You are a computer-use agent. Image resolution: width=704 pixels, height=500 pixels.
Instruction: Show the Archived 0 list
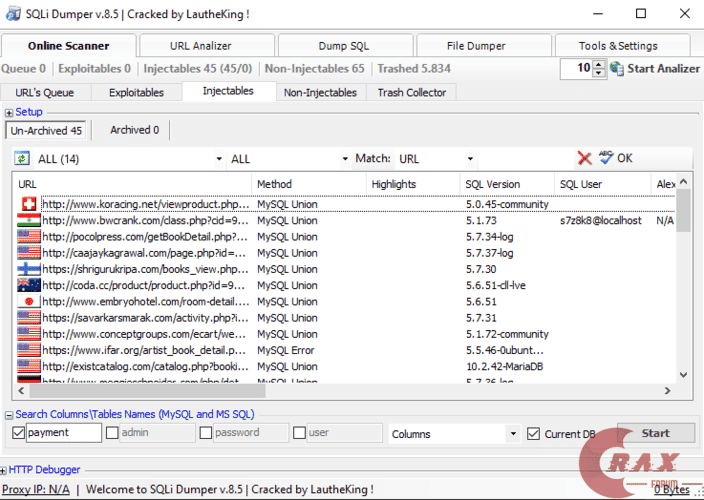[135, 130]
